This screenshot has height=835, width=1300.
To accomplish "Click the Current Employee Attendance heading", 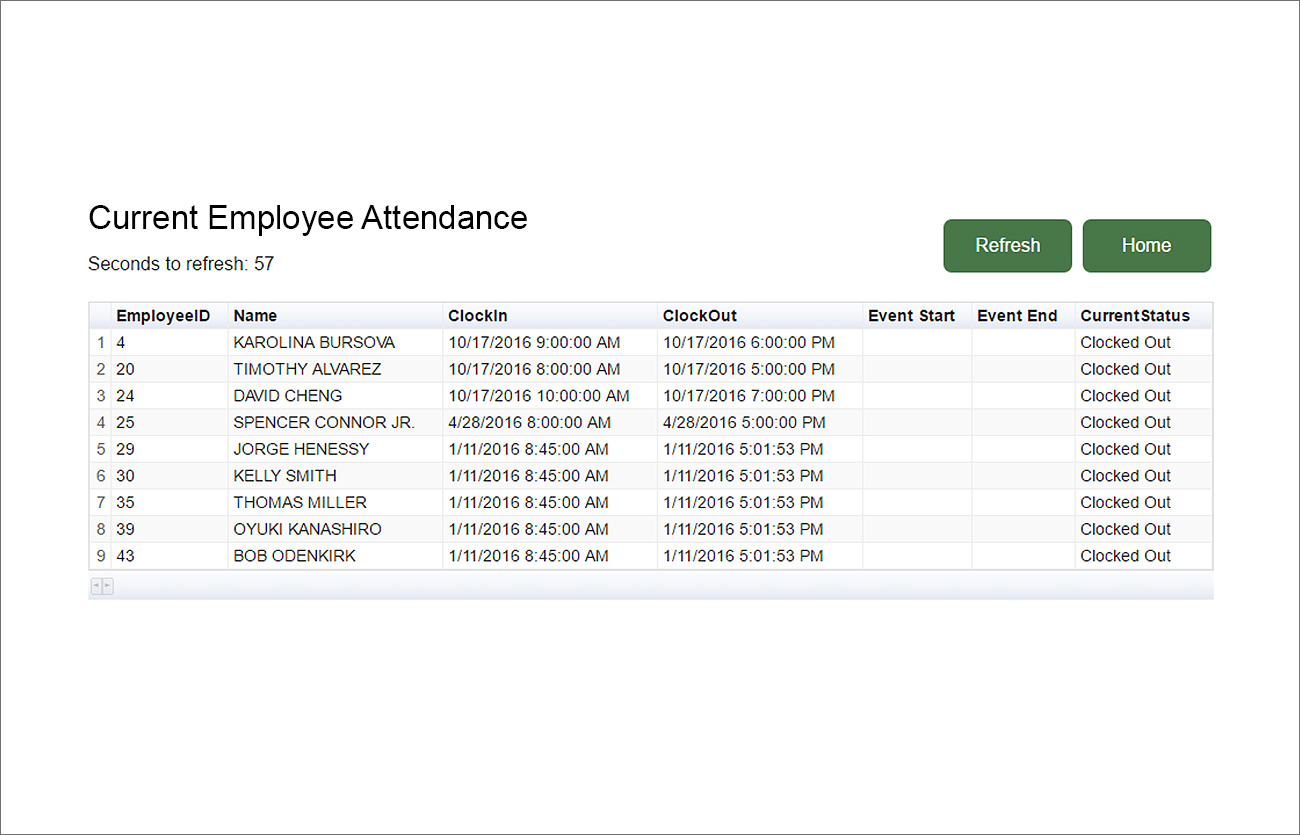I will pos(308,218).
